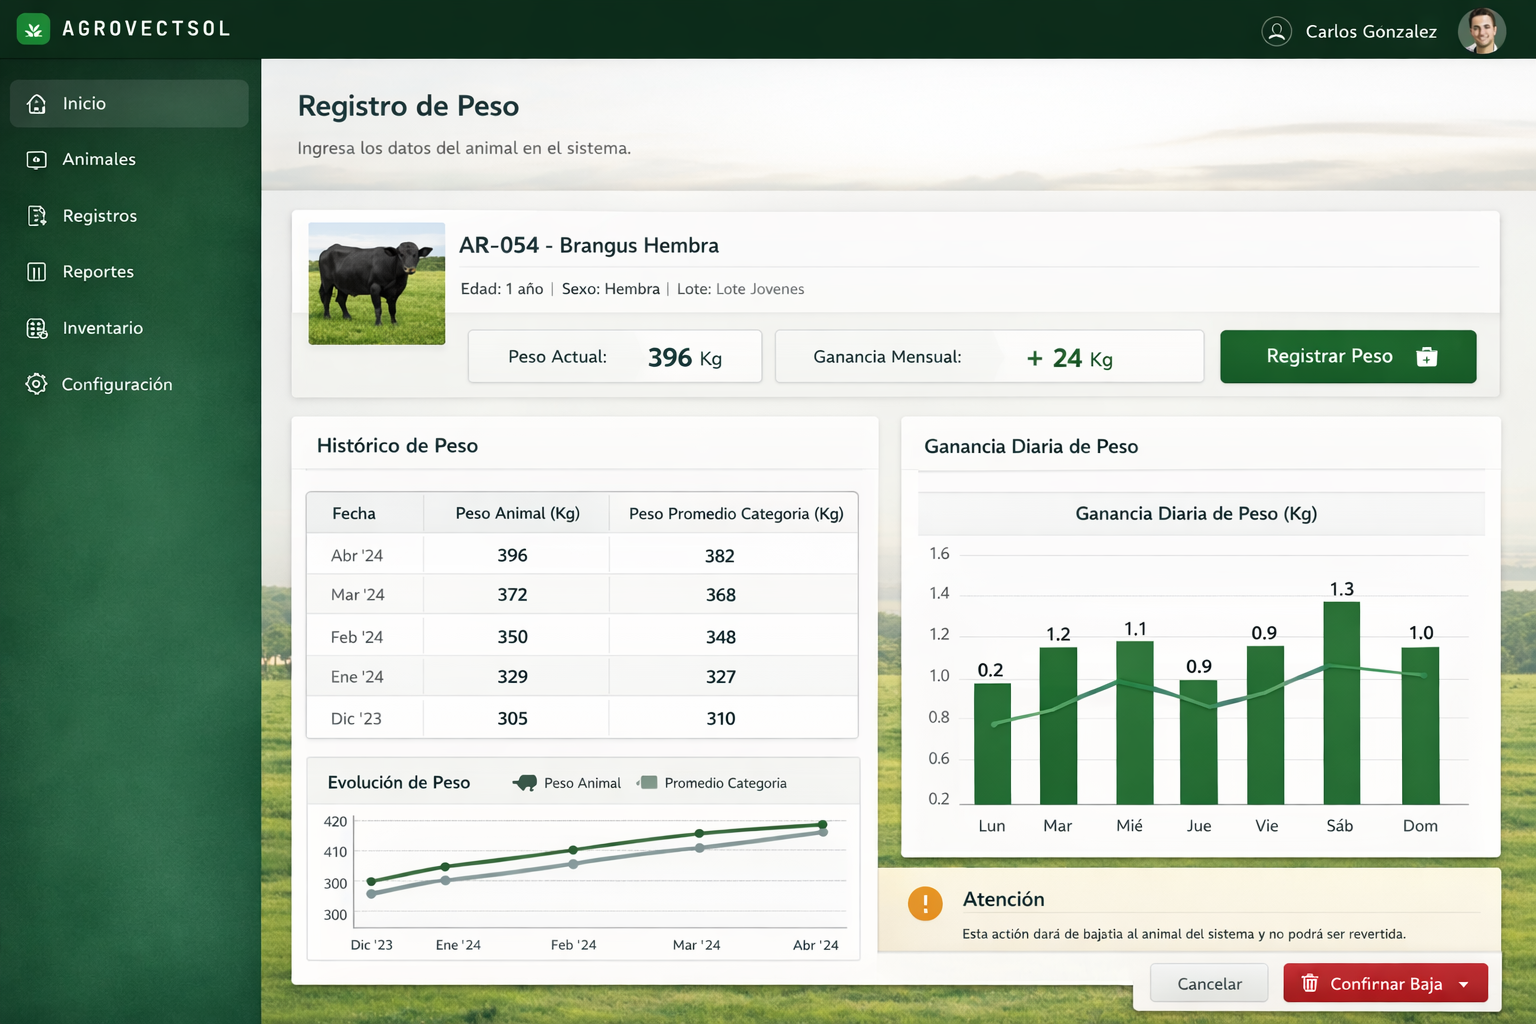This screenshot has width=1536, height=1024.
Task: Toggle the Peso Animal legend series
Action: click(x=567, y=783)
